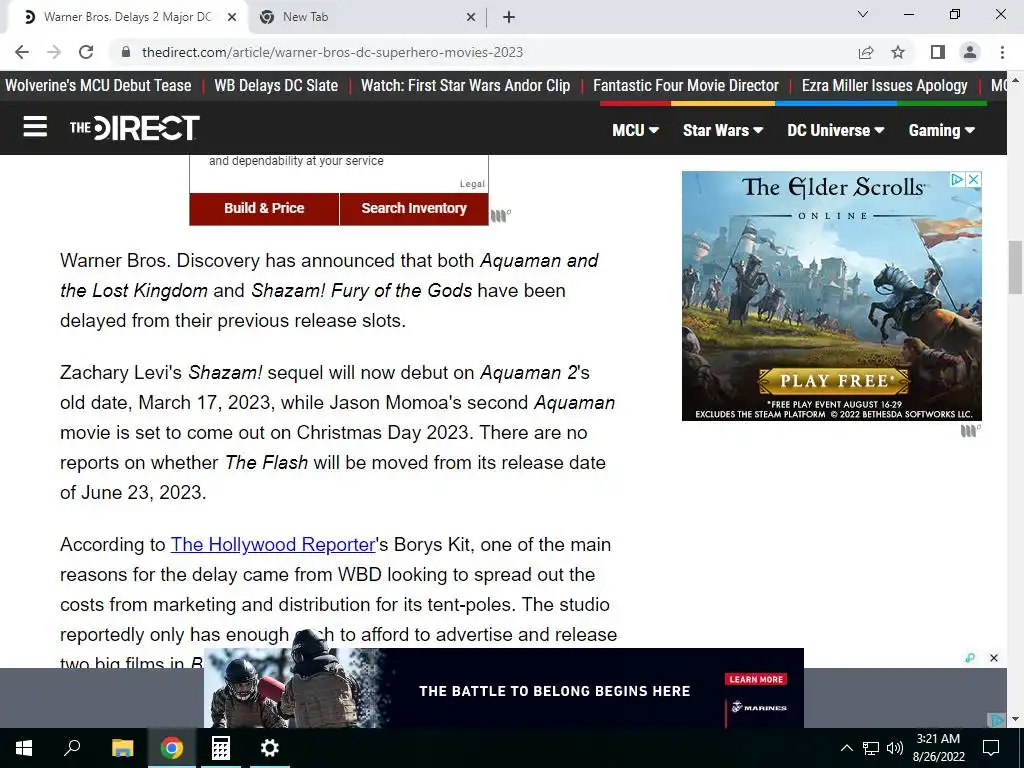Viewport: 1024px width, 768px height.
Task: Open Windows taskbar search
Action: click(x=72, y=748)
